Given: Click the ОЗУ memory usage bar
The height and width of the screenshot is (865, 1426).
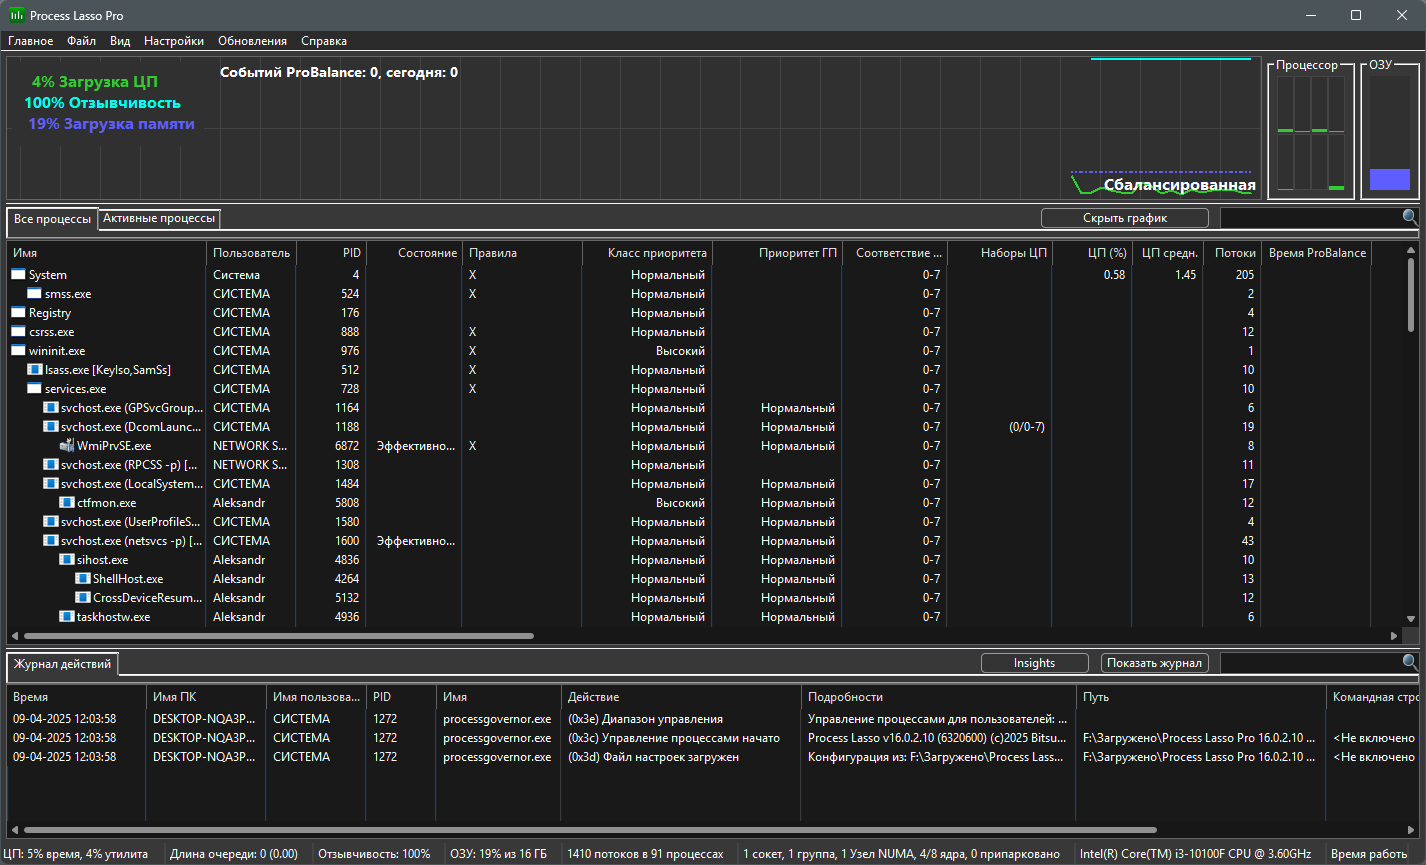Looking at the screenshot, I should tap(1390, 132).
